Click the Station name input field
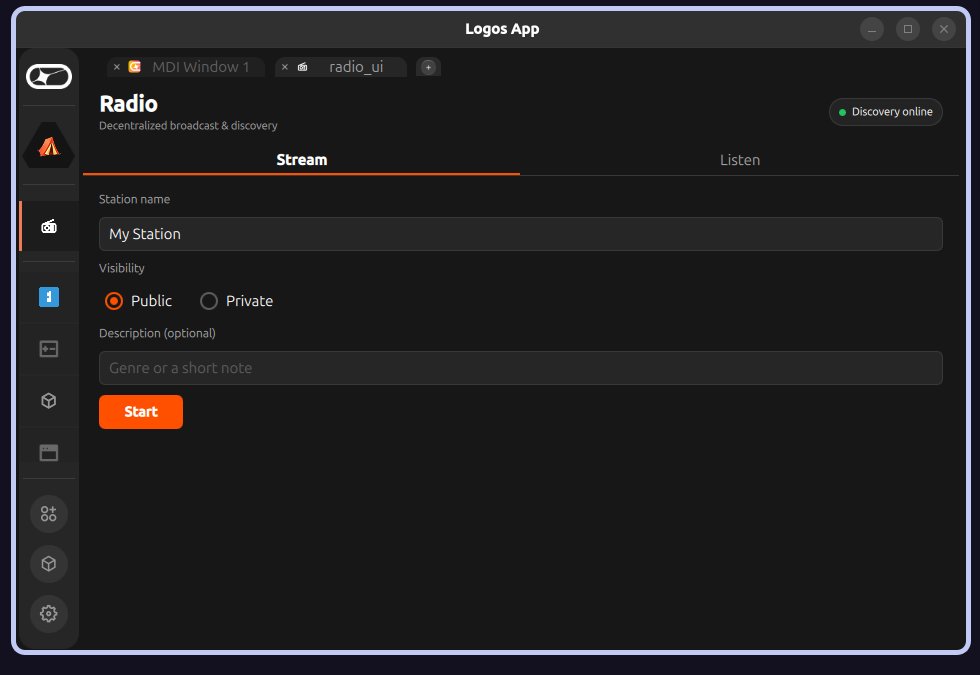 [x=521, y=234]
